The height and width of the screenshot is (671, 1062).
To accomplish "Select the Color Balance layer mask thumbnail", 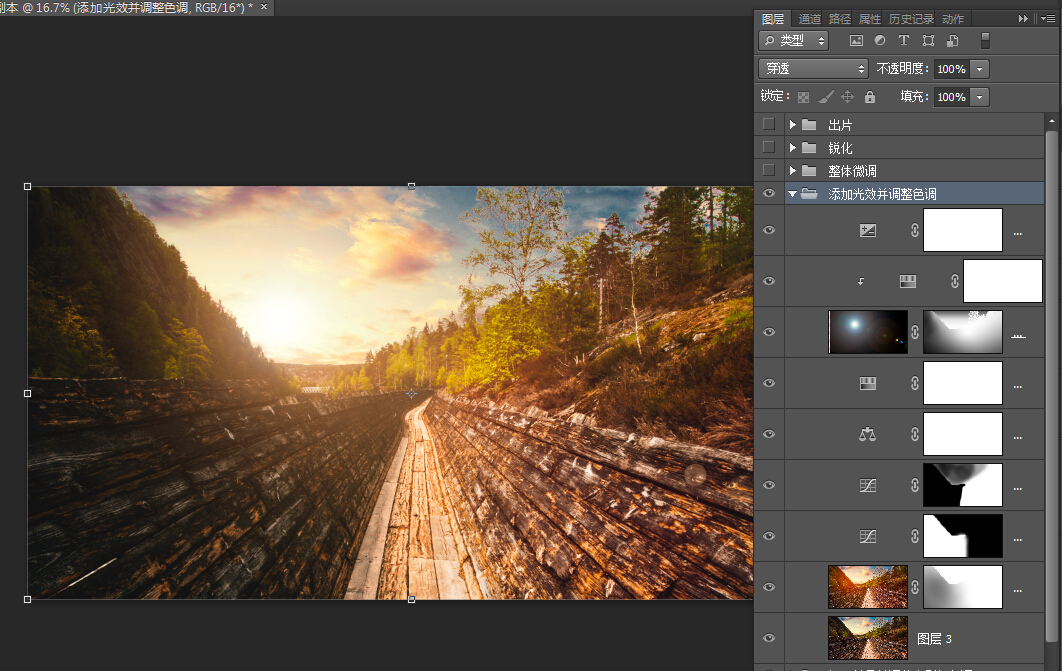I will point(962,434).
